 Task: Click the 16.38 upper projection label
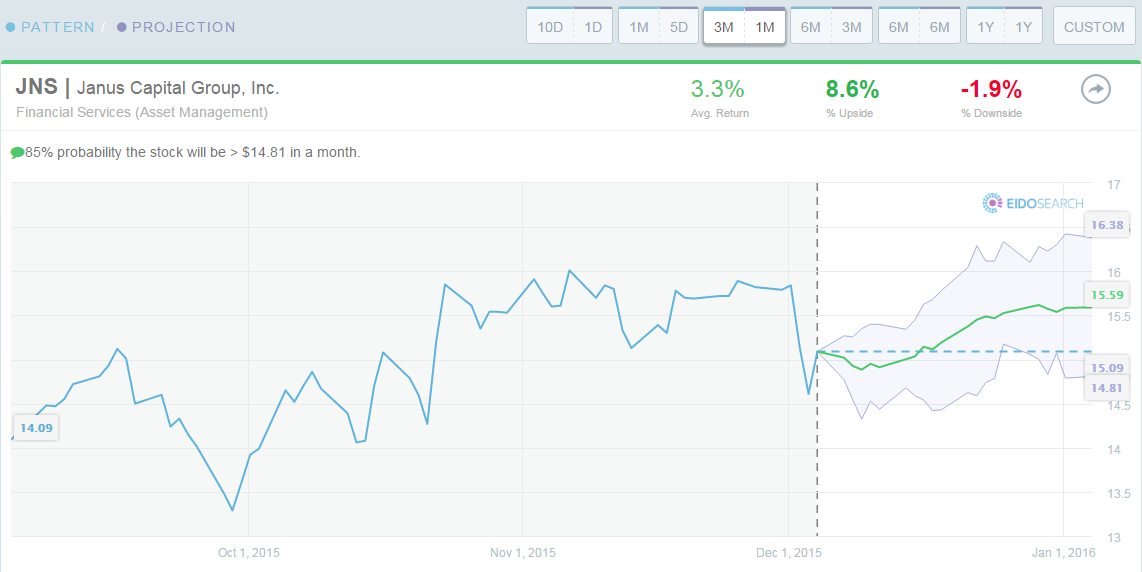click(1107, 226)
